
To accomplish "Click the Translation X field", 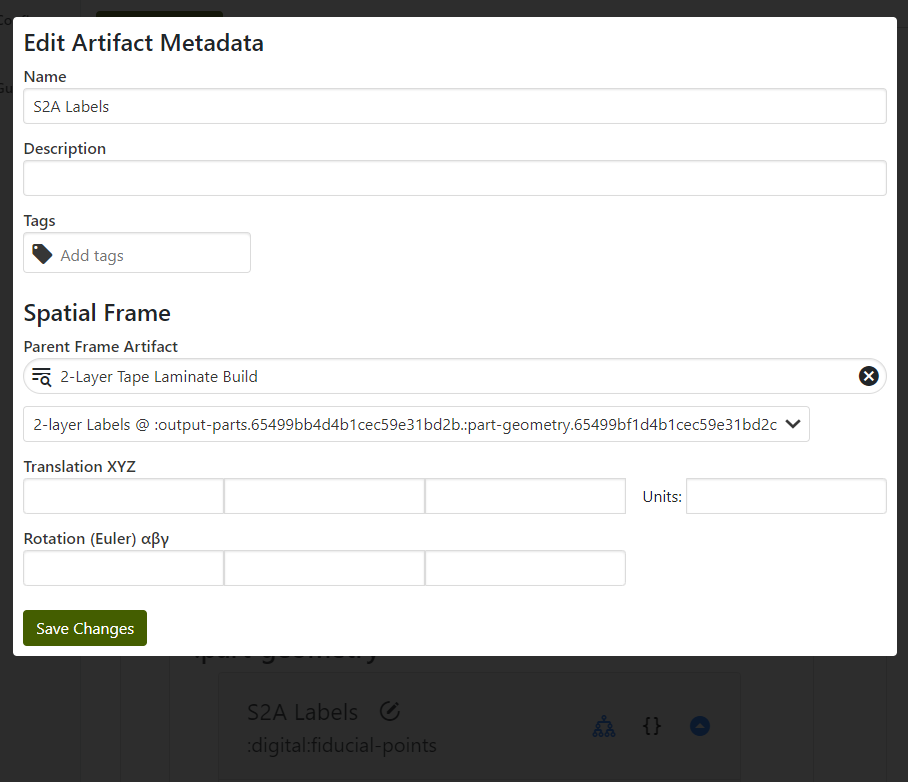I will coord(123,496).
